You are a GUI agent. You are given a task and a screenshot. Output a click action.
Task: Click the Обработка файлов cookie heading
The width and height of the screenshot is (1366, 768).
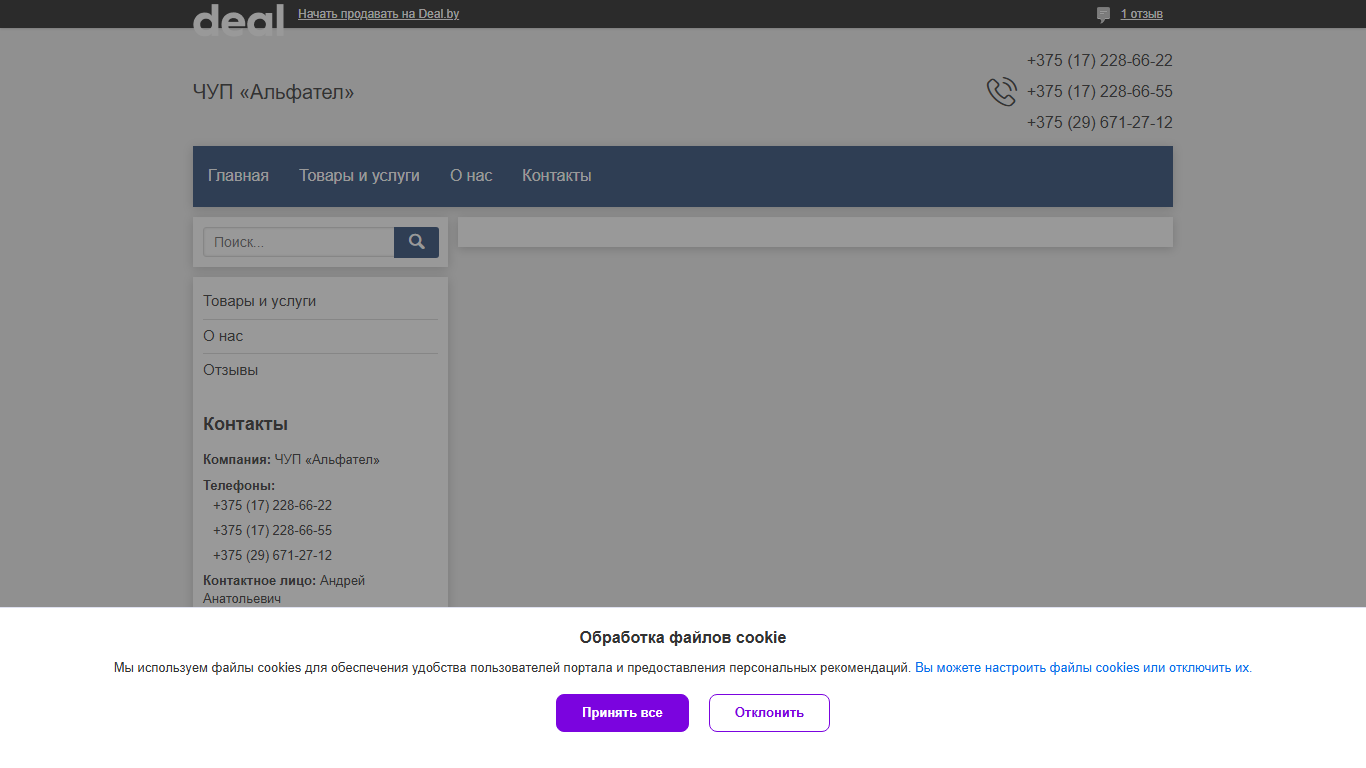click(x=683, y=638)
